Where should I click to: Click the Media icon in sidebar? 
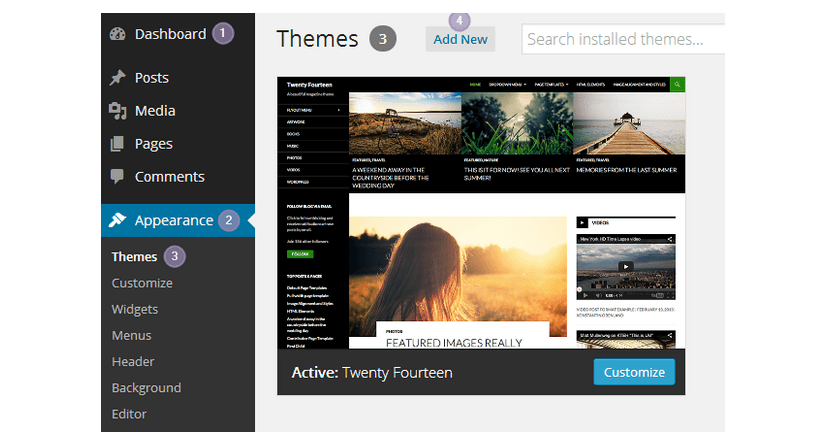118,111
